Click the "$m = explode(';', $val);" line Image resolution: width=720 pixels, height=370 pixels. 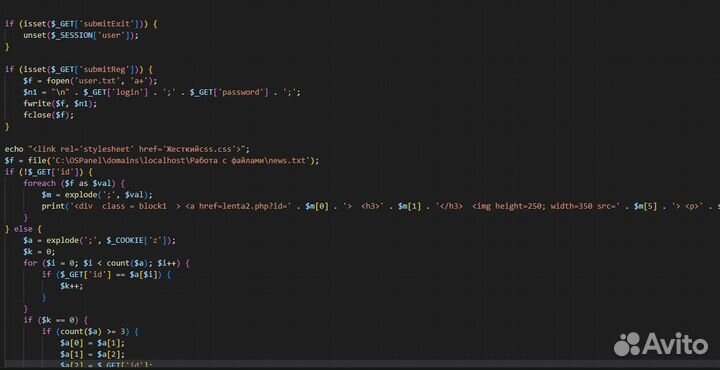pyautogui.click(x=97, y=195)
